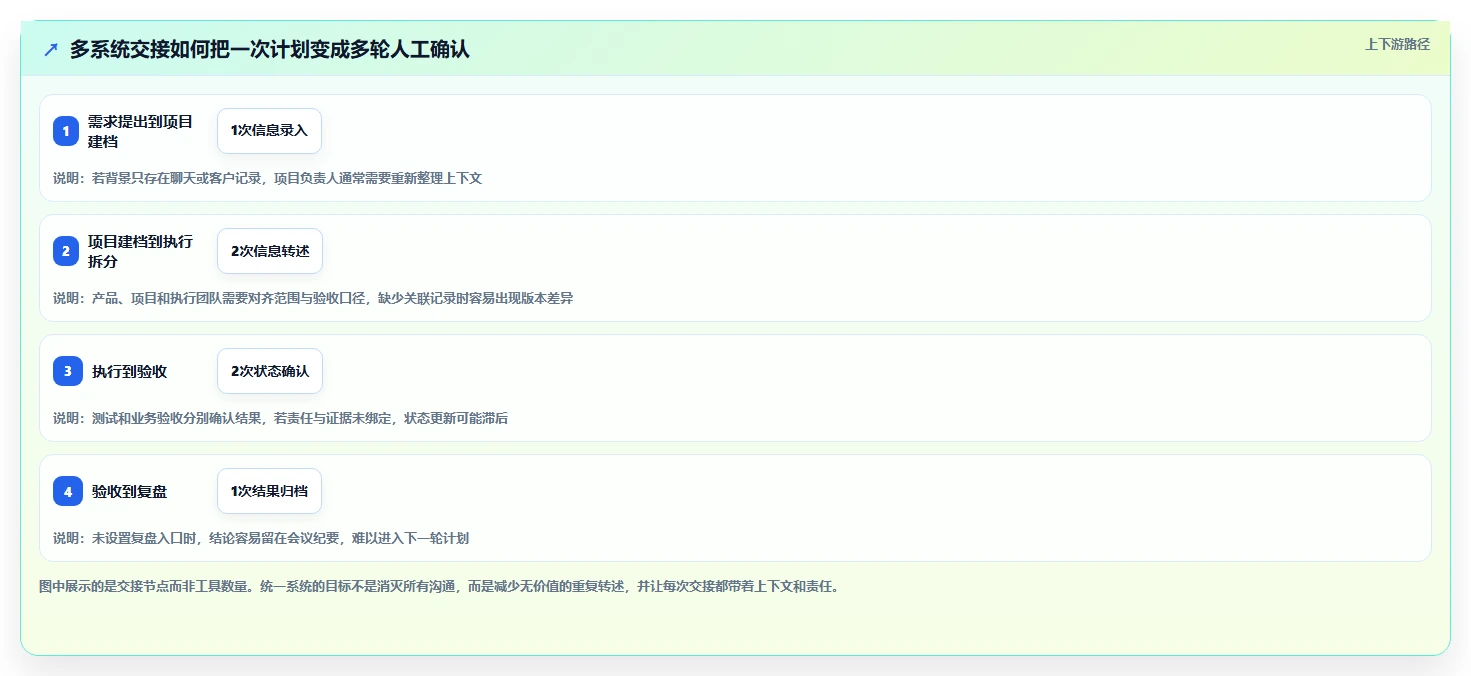Click the 1次信息录入 pill
This screenshot has height=676, width=1471.
coord(269,131)
